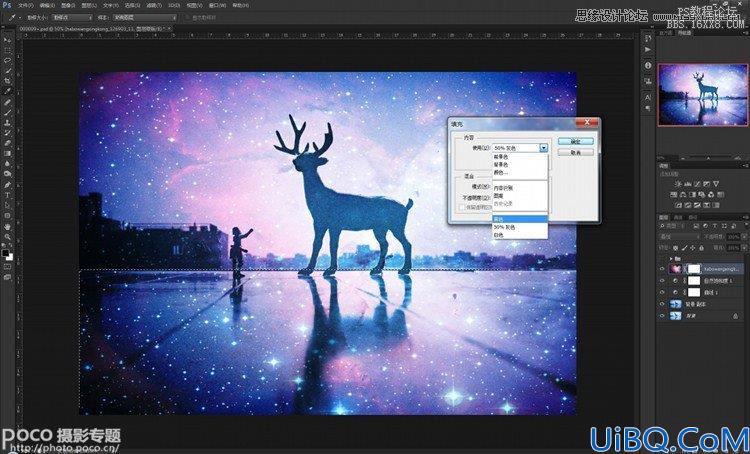Viewport: 750px width, 454px height.
Task: Select the History Brush tool
Action: (8, 133)
